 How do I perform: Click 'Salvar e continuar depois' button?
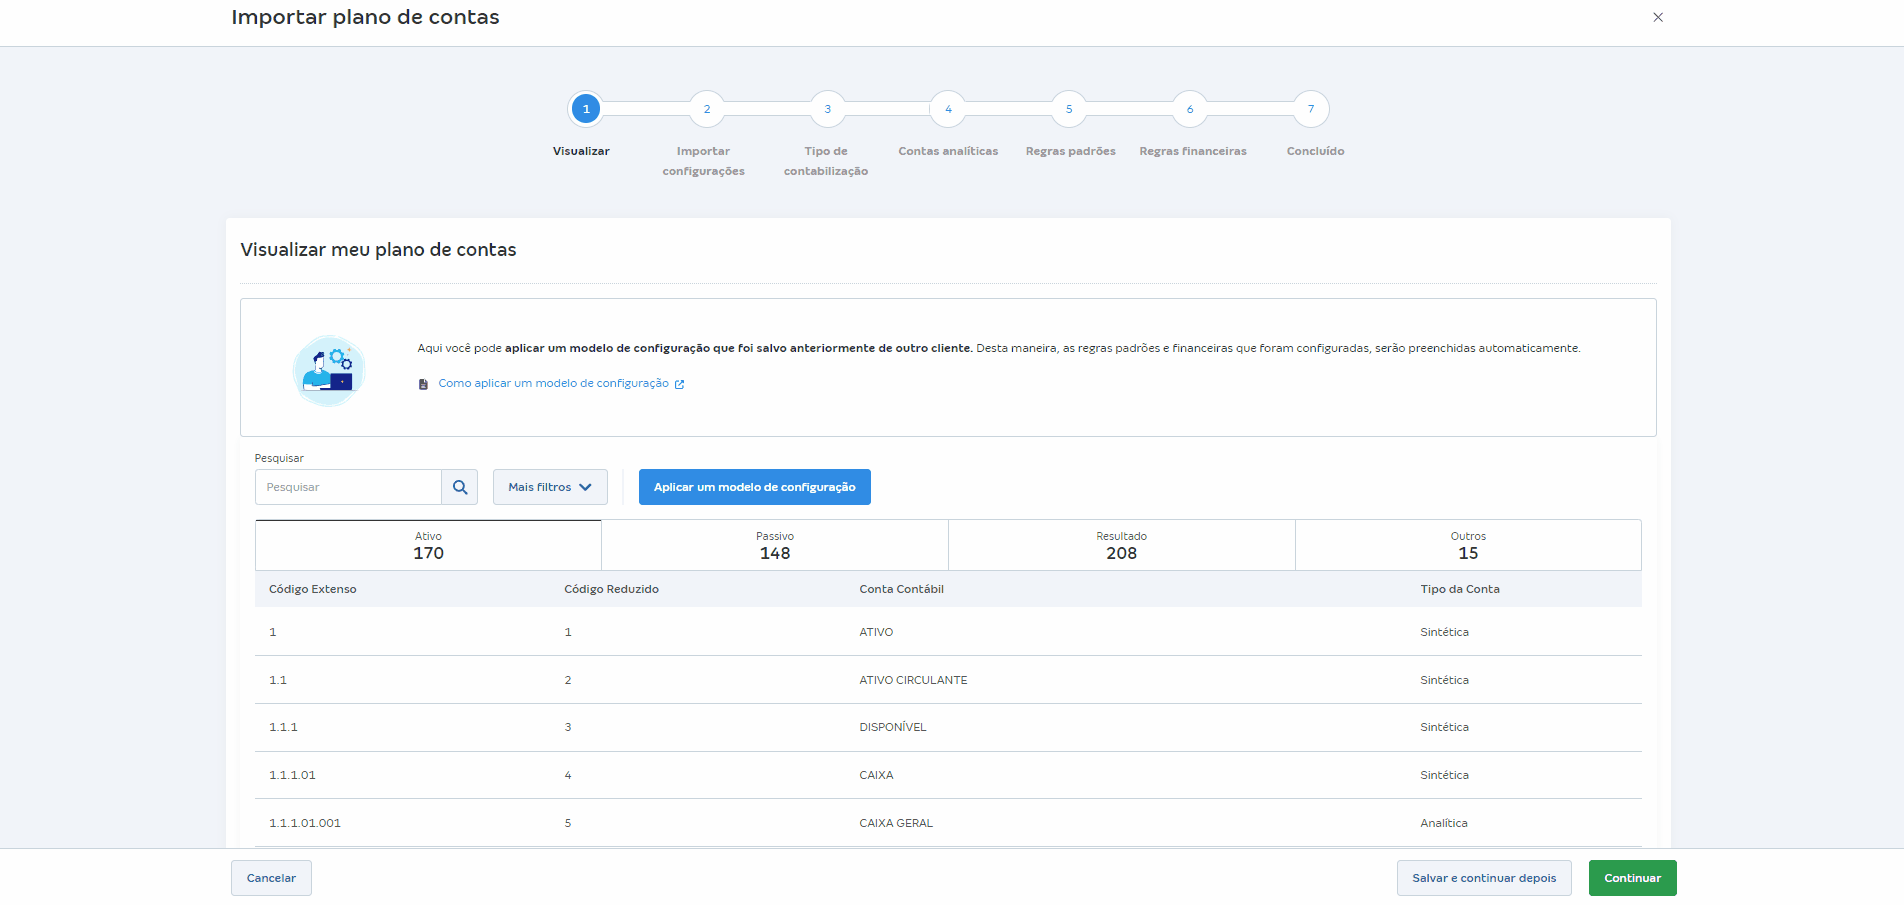pyautogui.click(x=1484, y=878)
